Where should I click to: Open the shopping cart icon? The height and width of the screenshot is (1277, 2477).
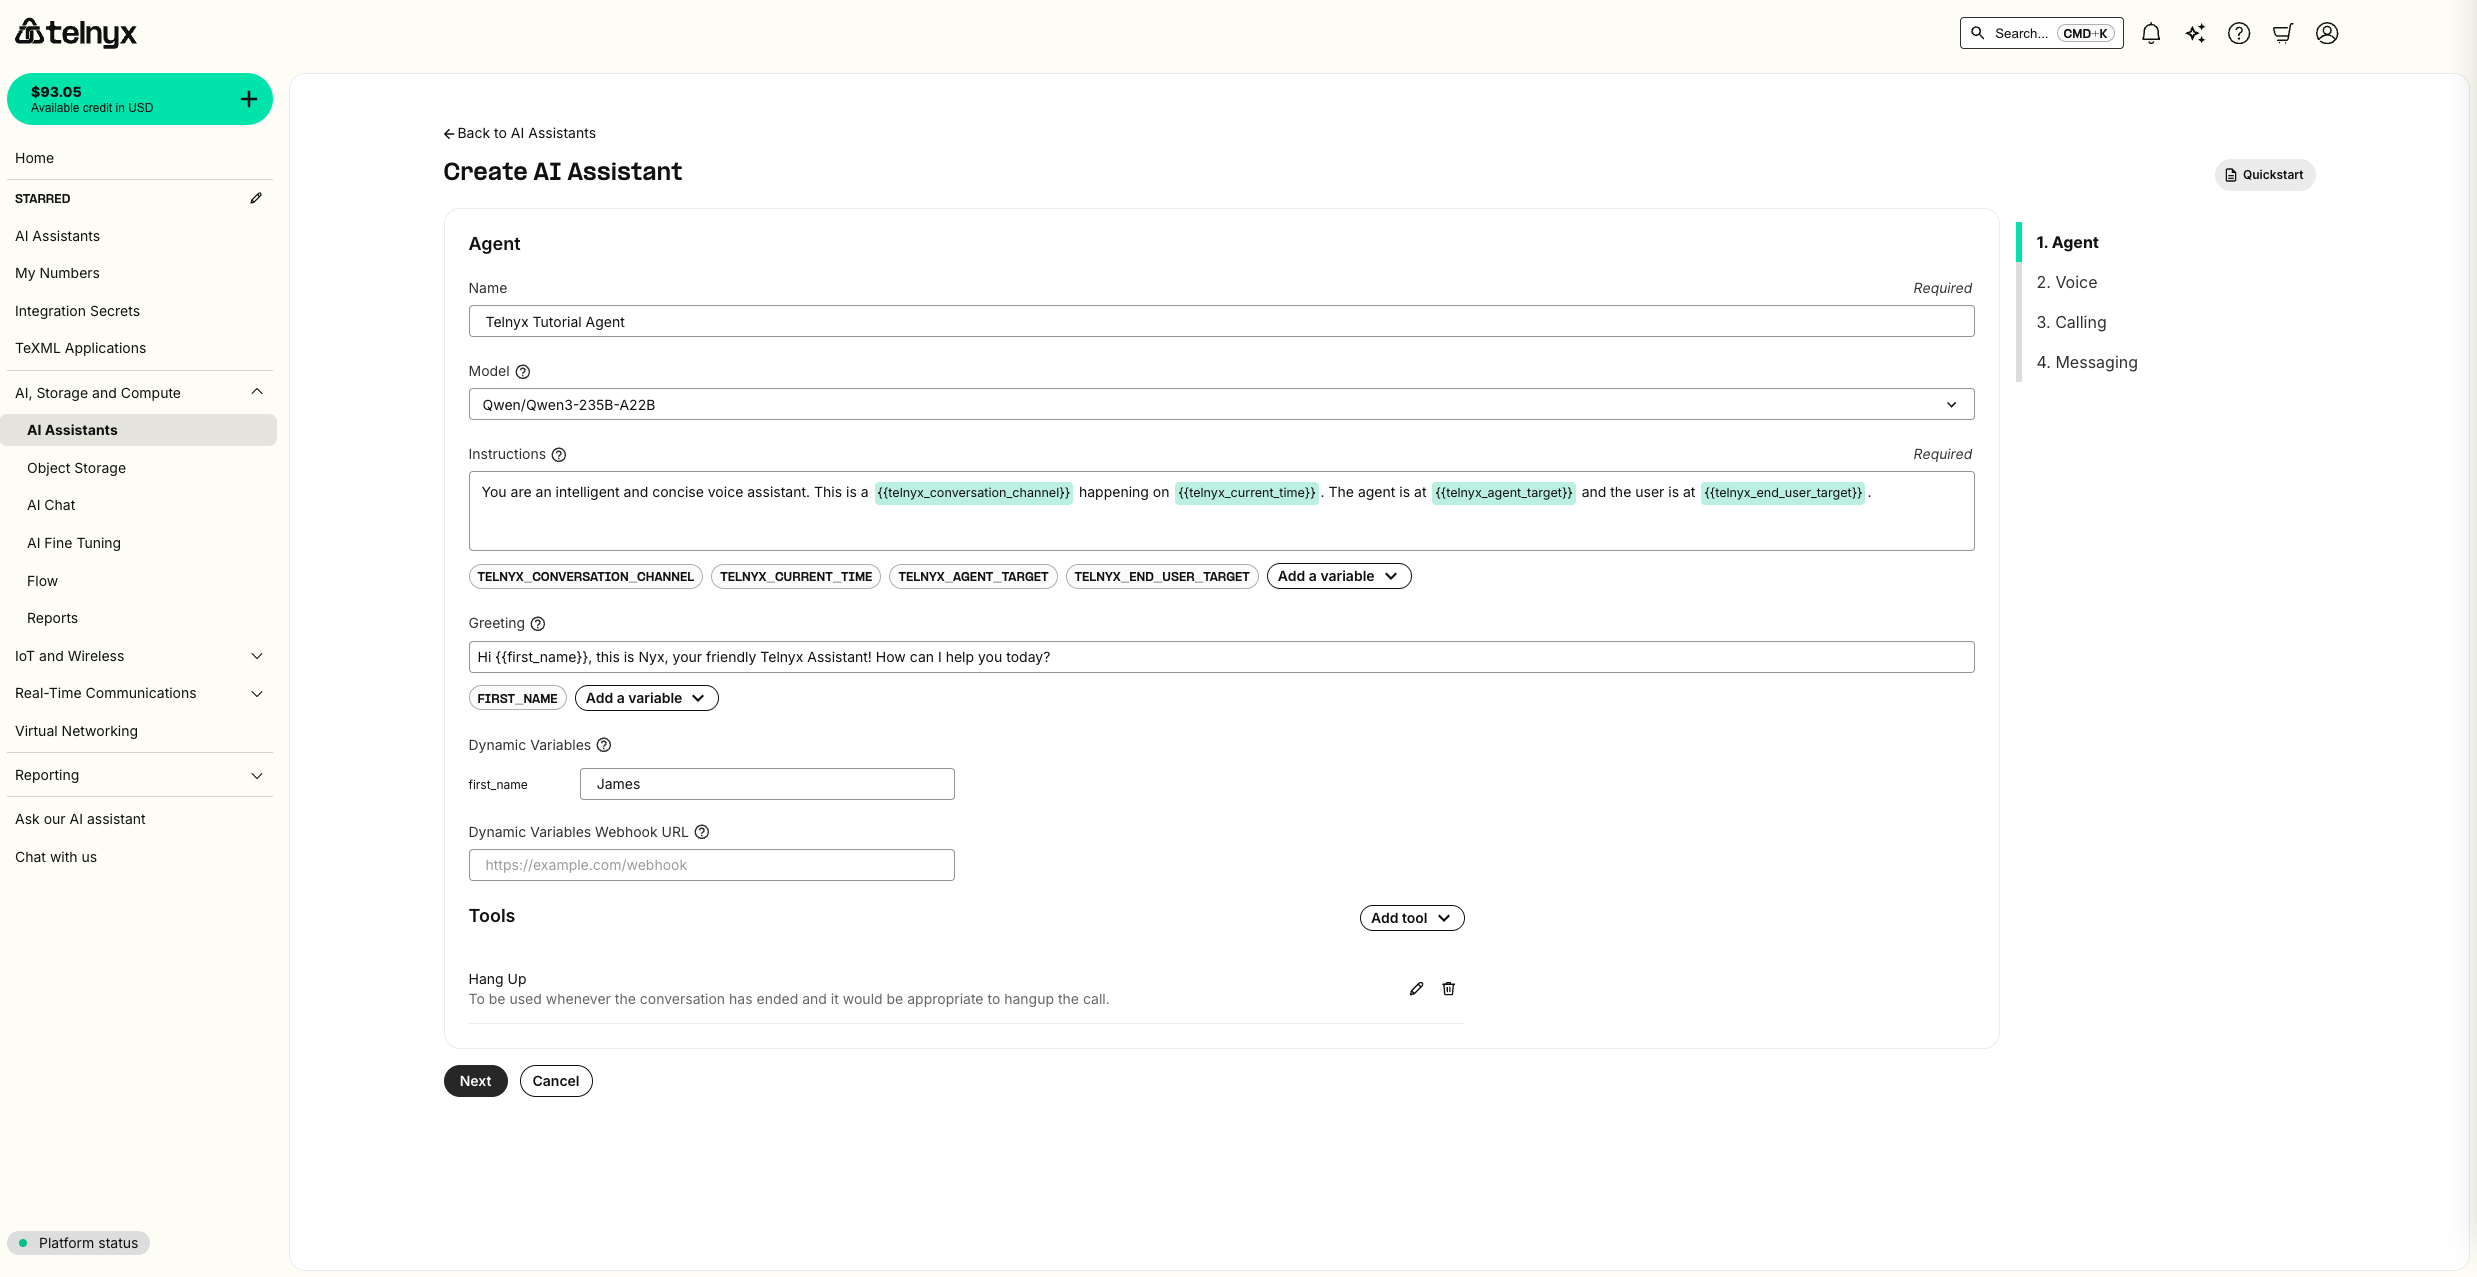pos(2283,33)
